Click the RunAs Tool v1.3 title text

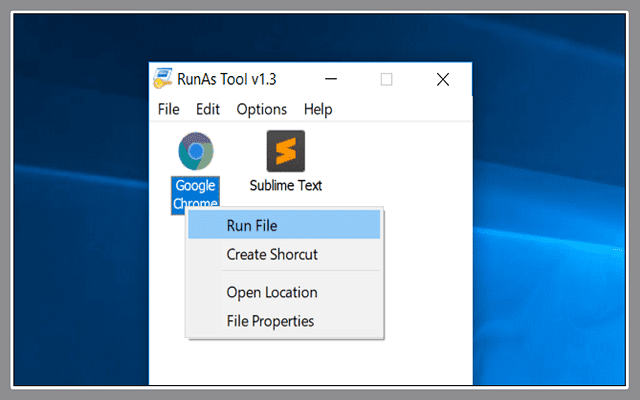(227, 79)
